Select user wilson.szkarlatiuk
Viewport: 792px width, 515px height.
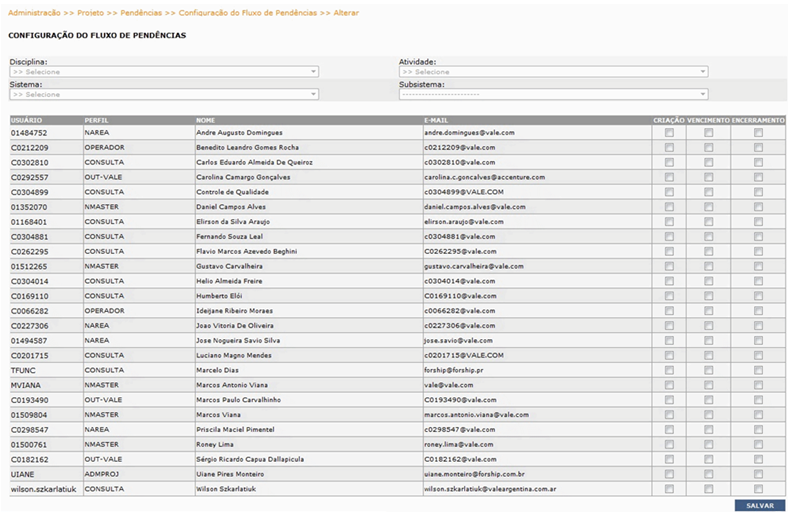pyautogui.click(x=43, y=489)
